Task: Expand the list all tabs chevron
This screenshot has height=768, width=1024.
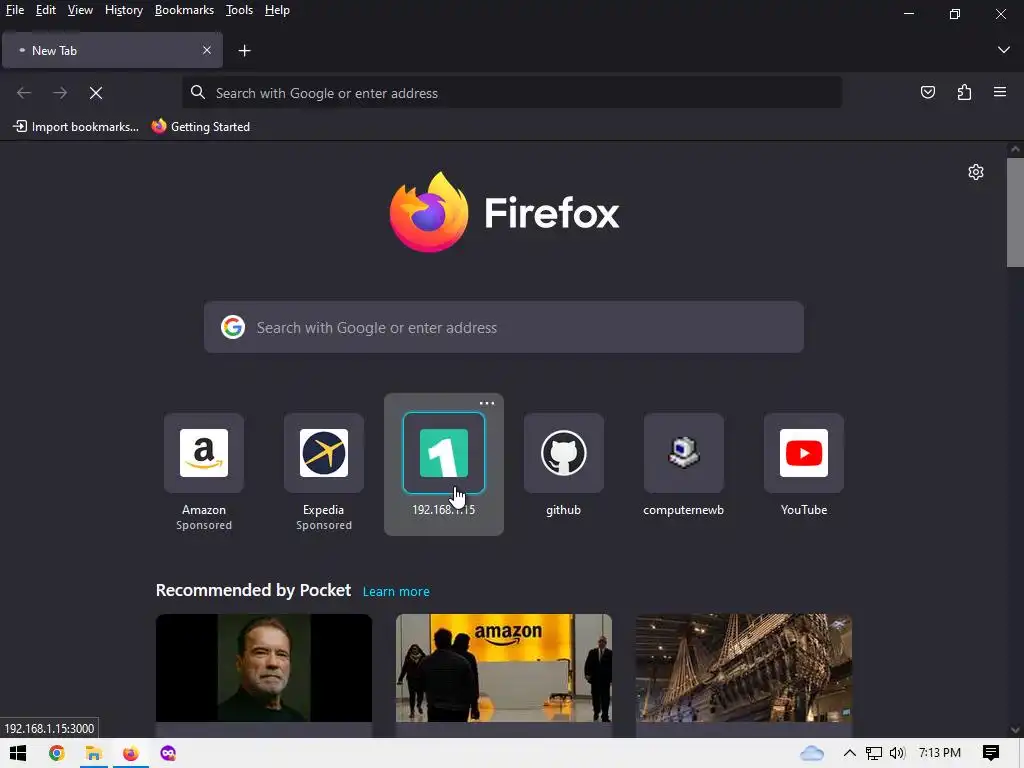Action: 1004,50
